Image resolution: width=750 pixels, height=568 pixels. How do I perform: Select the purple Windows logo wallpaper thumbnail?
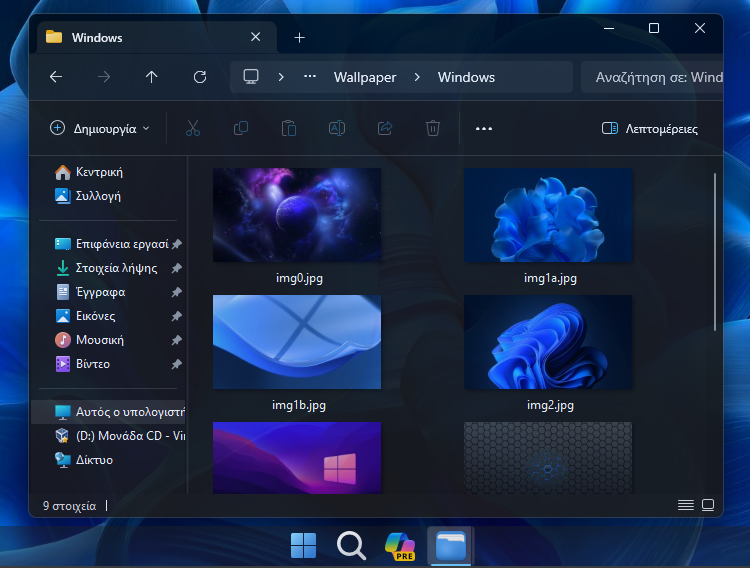point(297,457)
